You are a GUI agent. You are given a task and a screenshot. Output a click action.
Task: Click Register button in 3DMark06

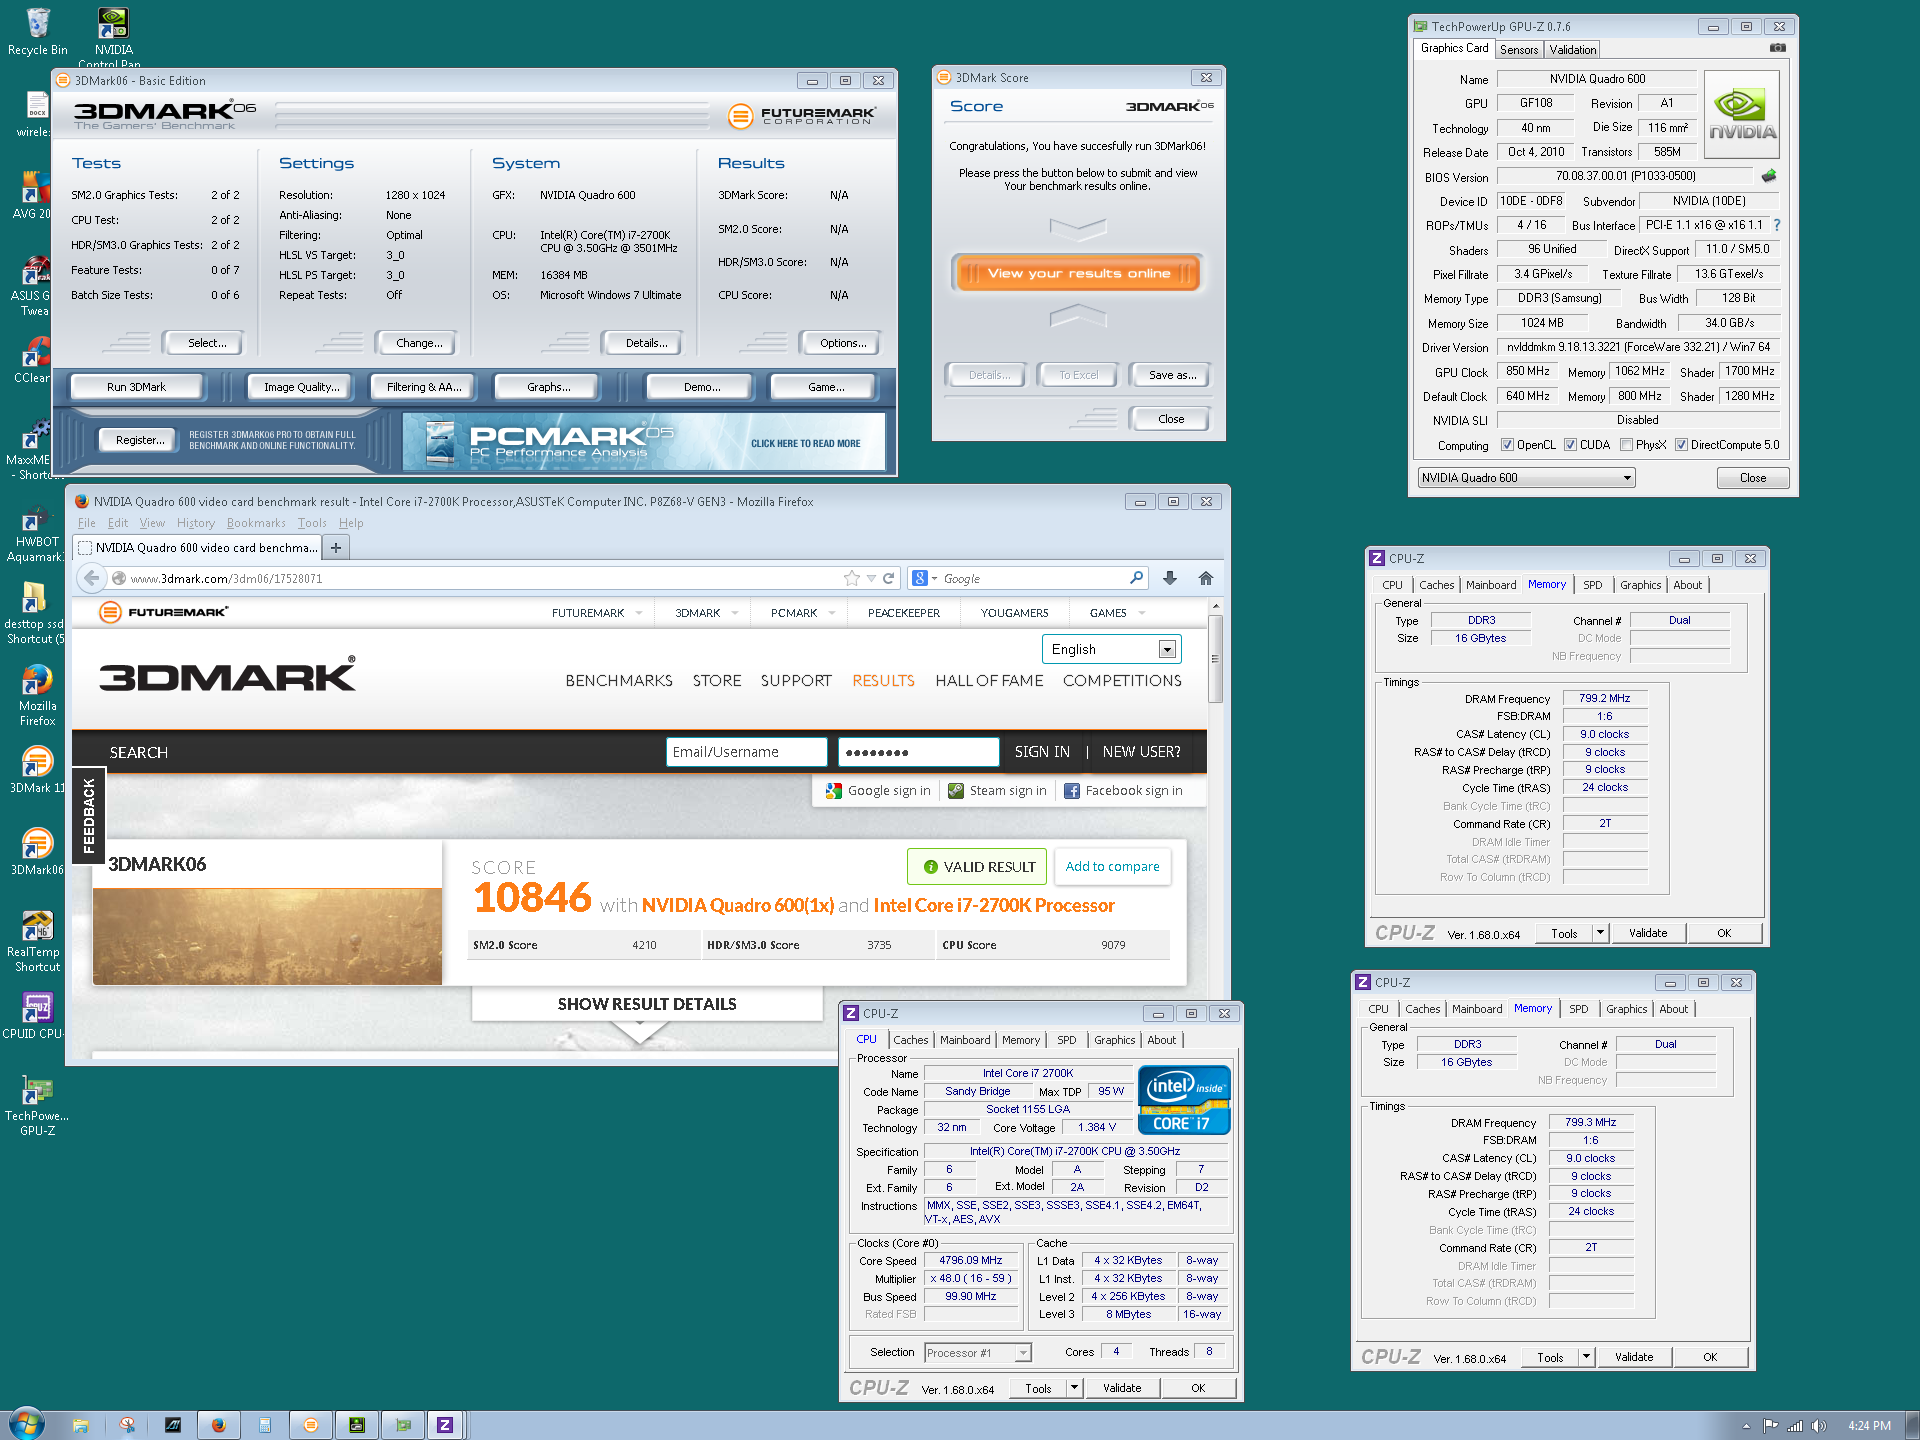click(x=140, y=439)
